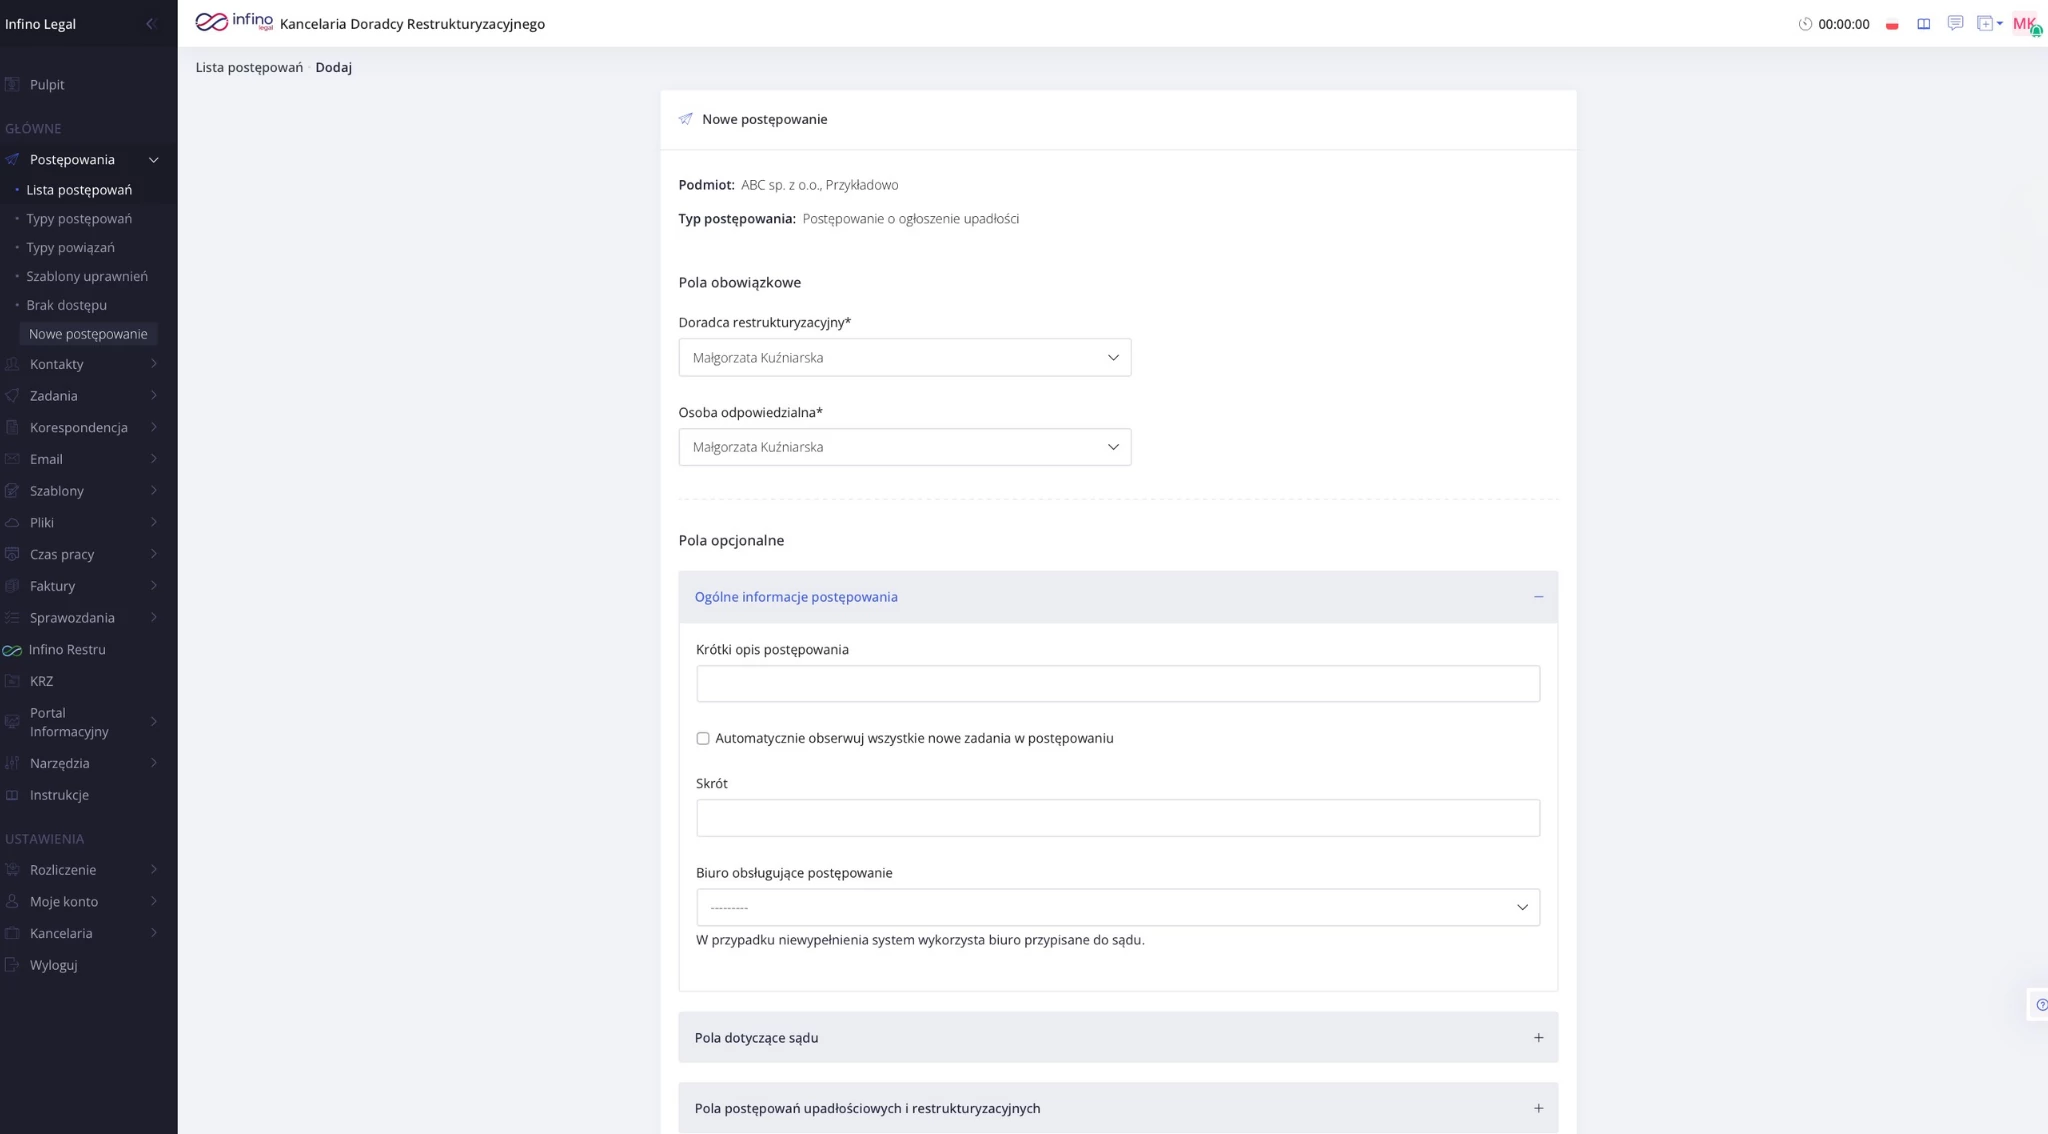Screen dimensions: 2048x1134
Task: Open the chat messages icon
Action: (1955, 23)
